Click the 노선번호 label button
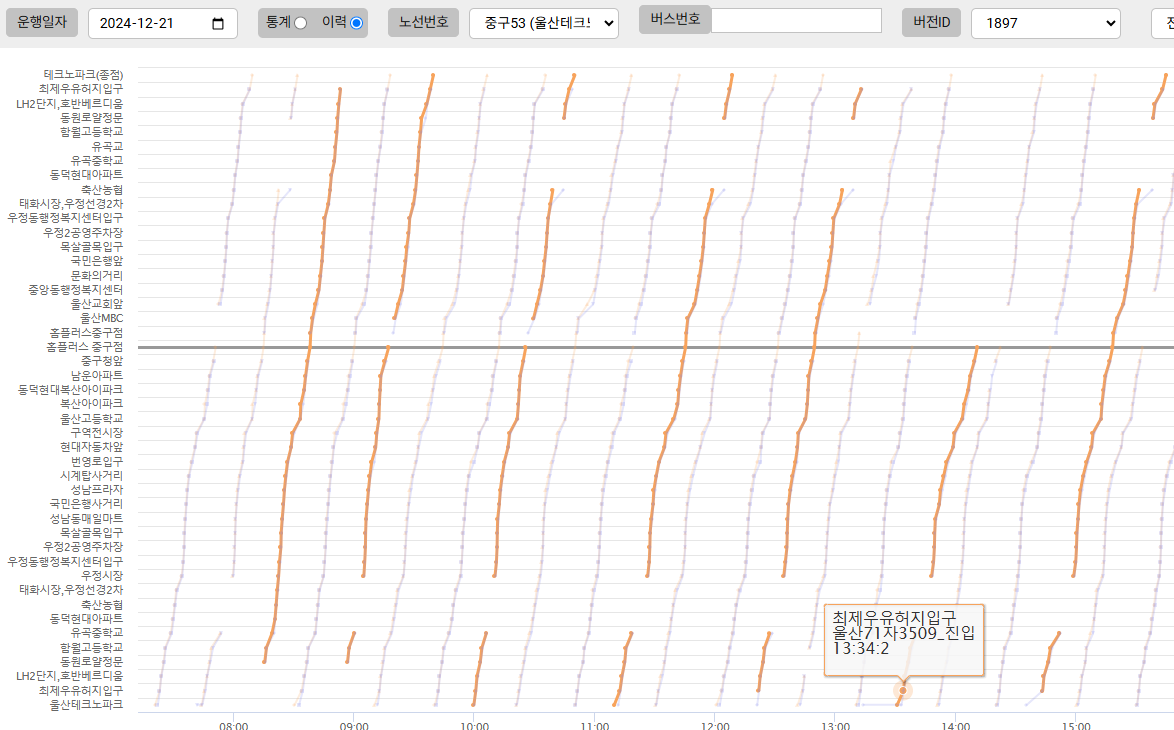1174x730 pixels. click(x=423, y=22)
